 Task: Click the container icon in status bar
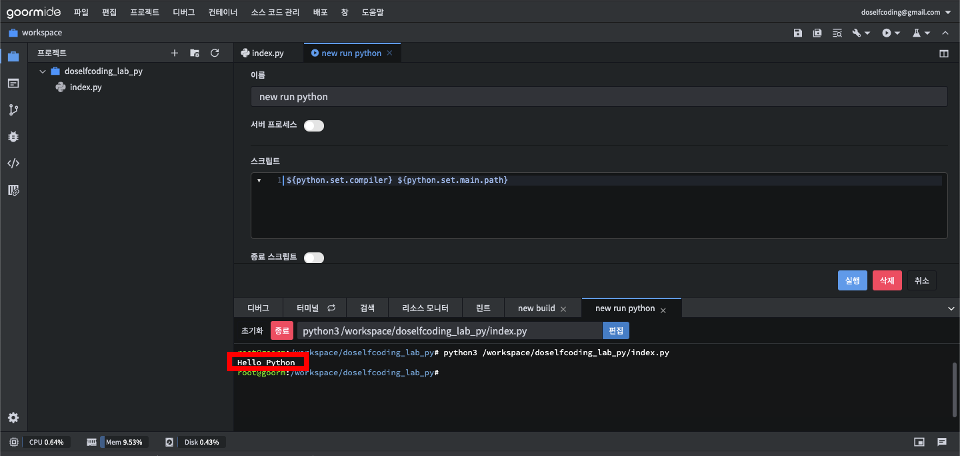click(x=13, y=442)
